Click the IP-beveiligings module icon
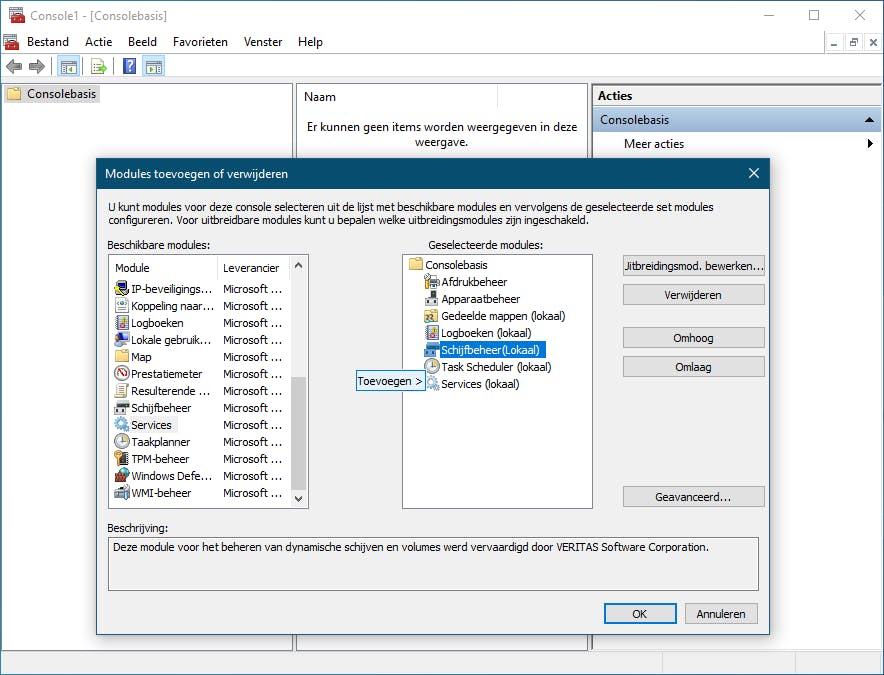 click(122, 289)
